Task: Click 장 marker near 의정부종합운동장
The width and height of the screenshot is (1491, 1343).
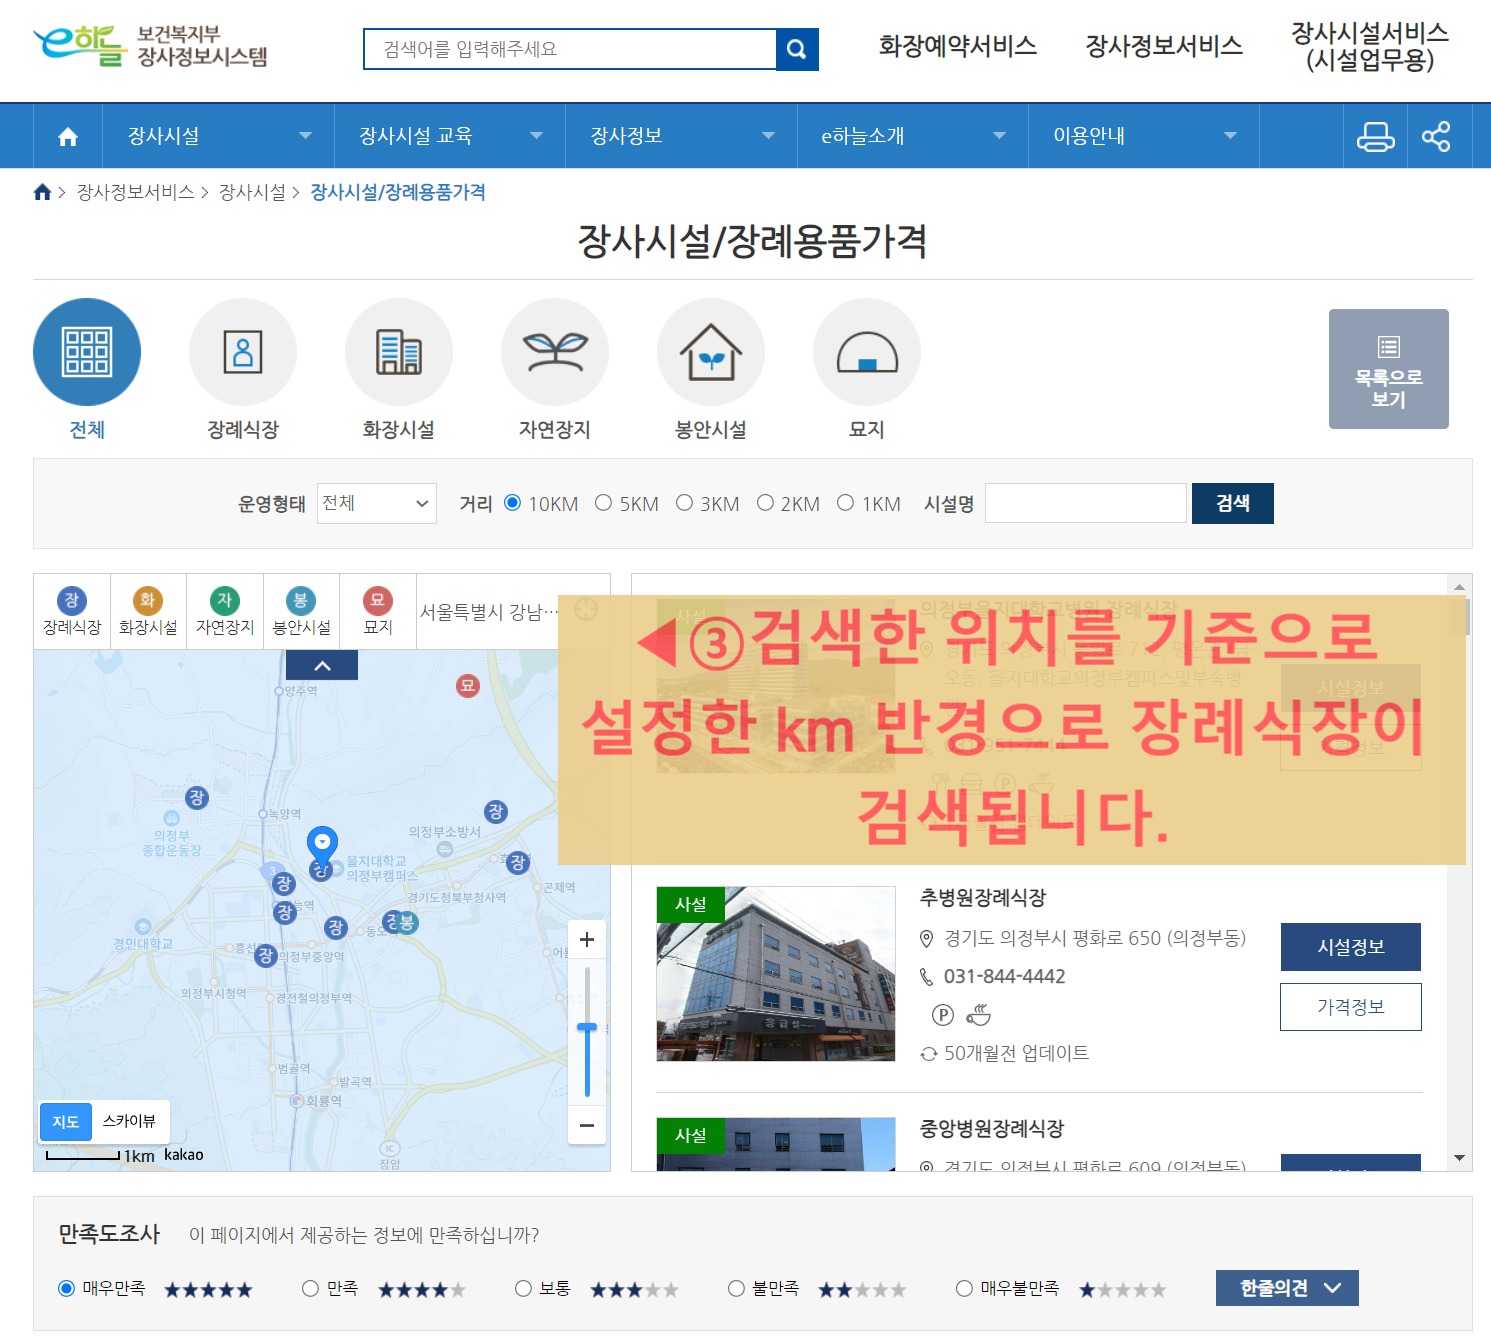Action: coord(197,797)
